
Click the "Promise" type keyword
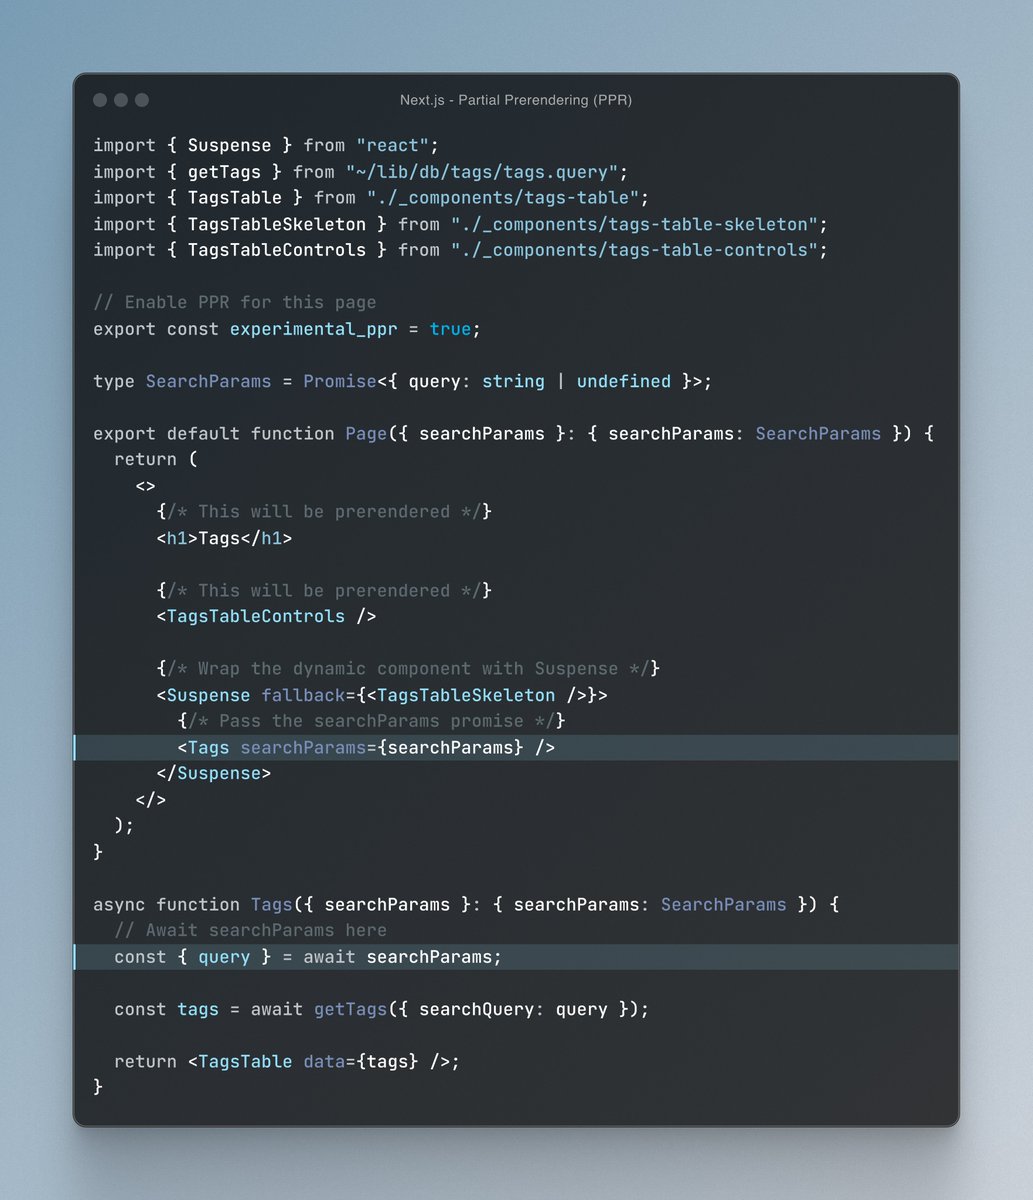(340, 381)
